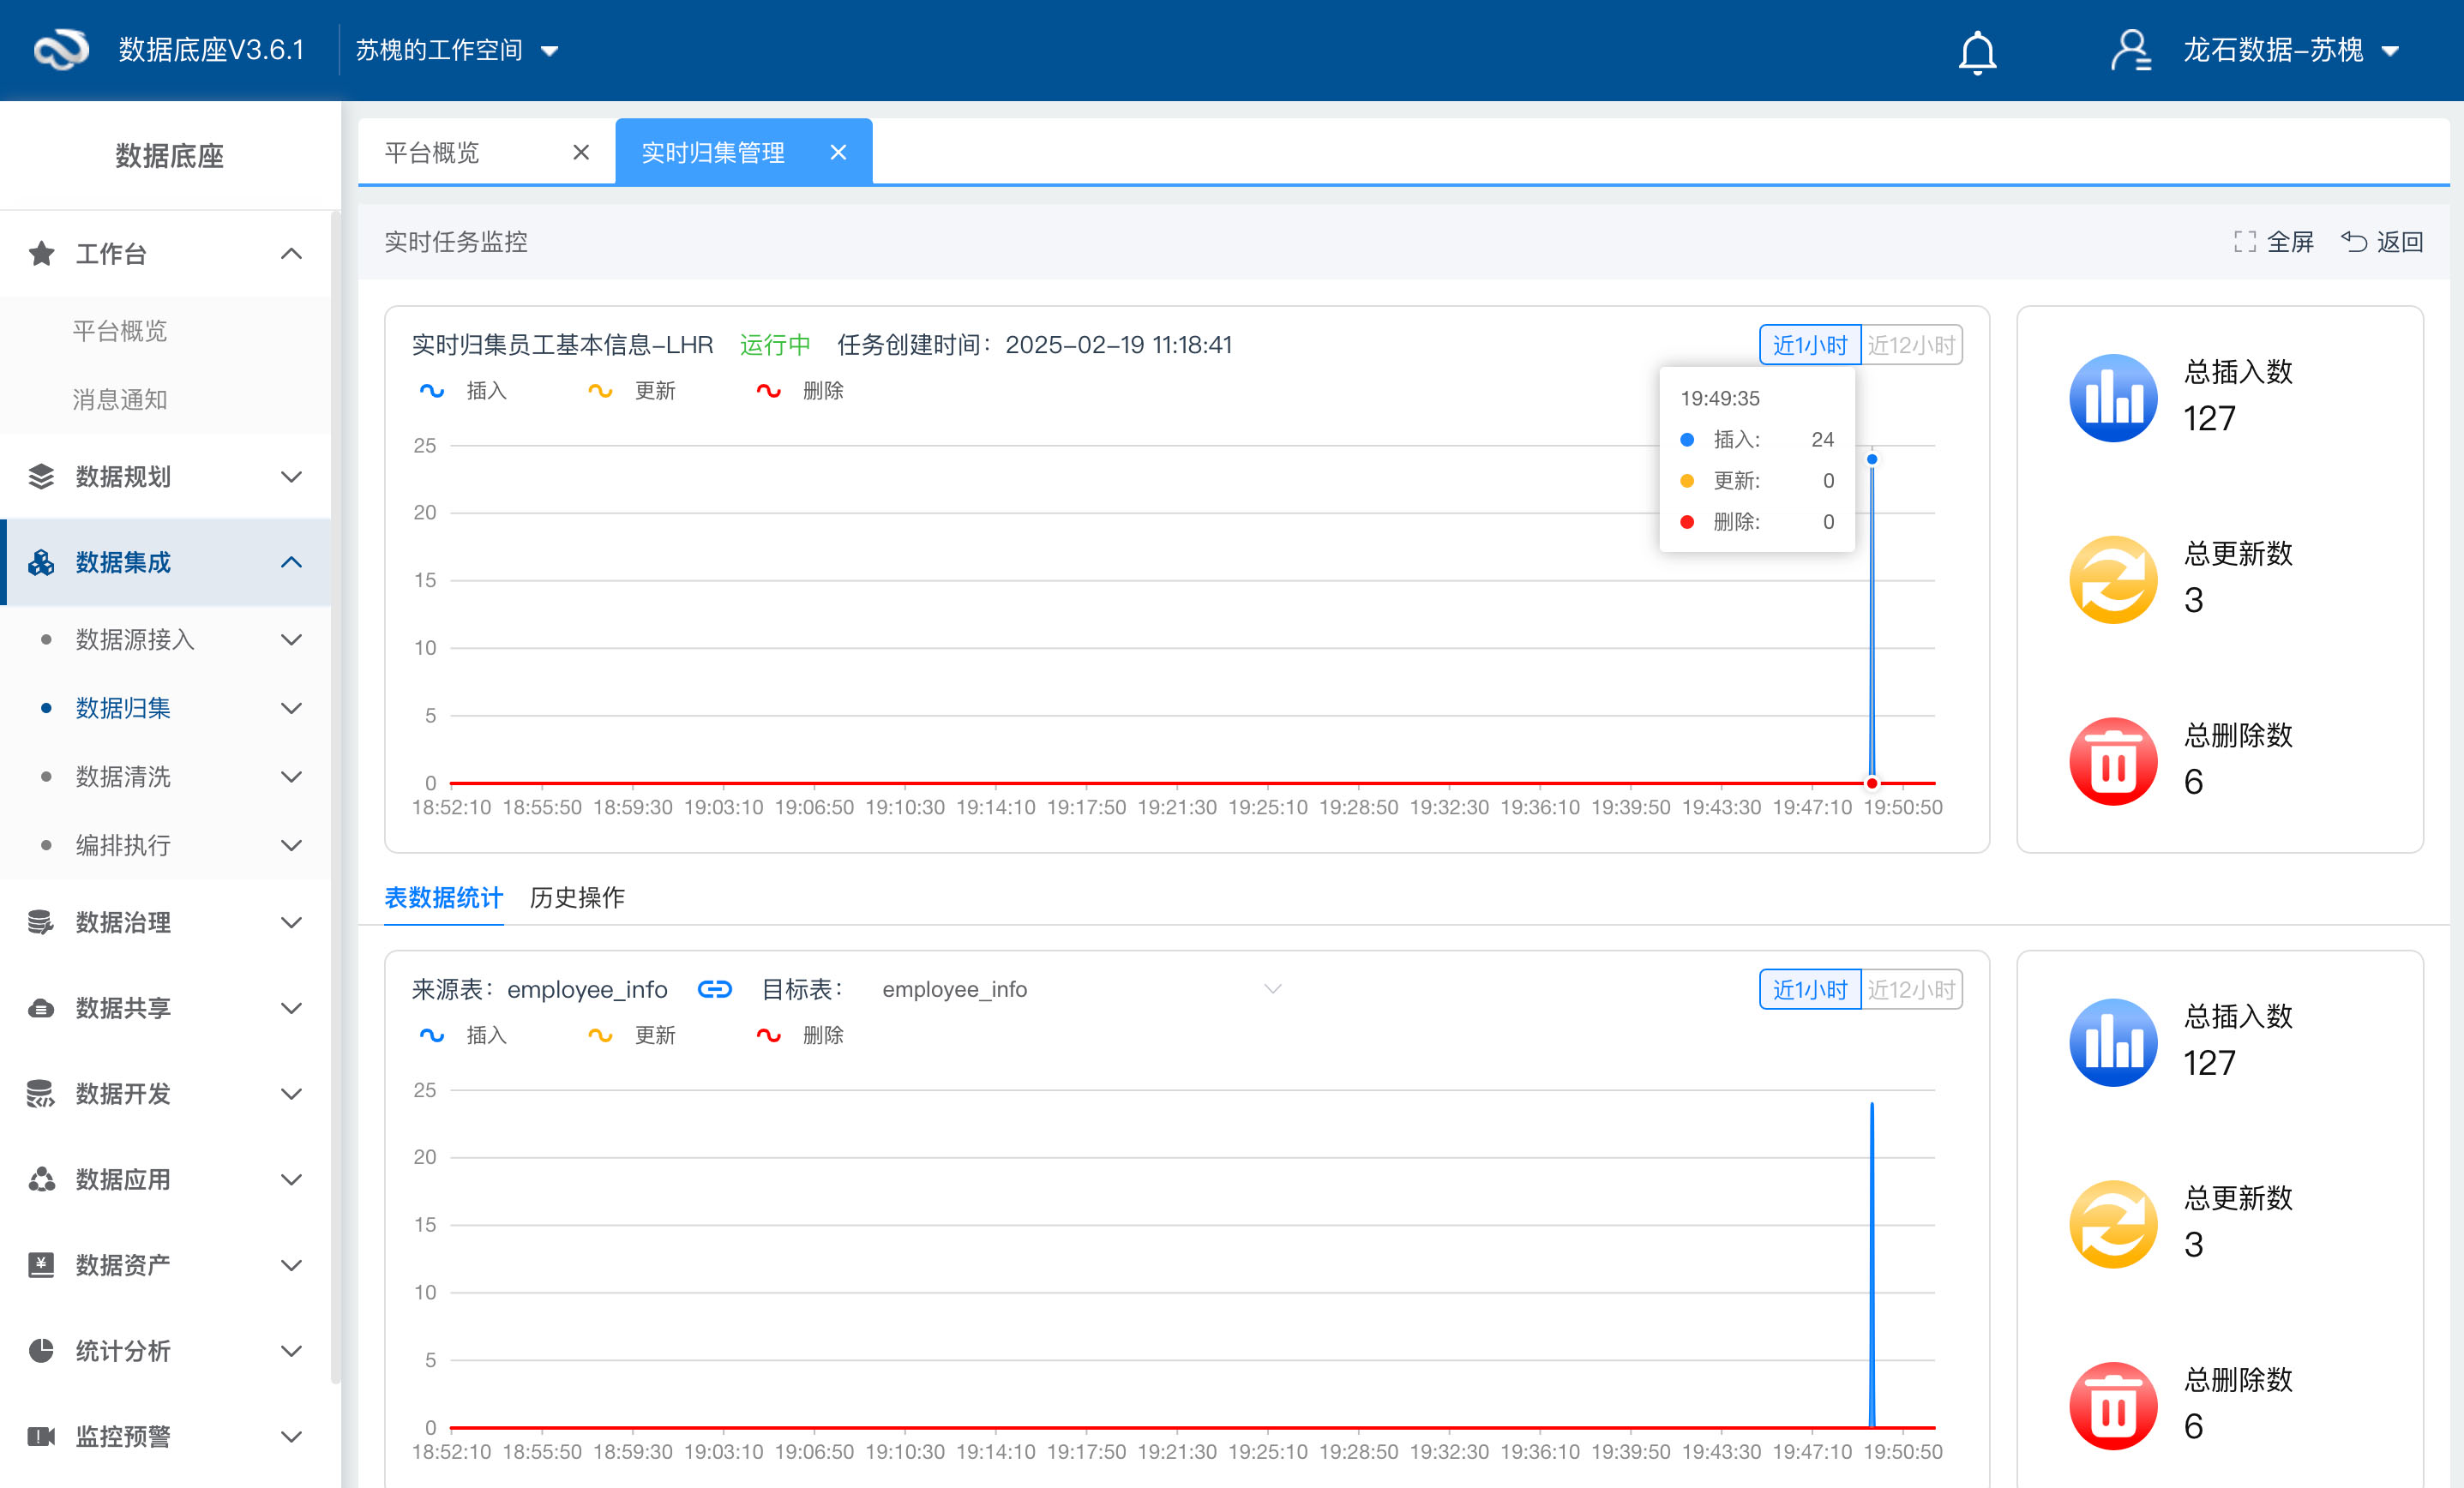Select 近12小时 range in task monitor chart
This screenshot has width=2464, height=1488.
pos(1910,345)
